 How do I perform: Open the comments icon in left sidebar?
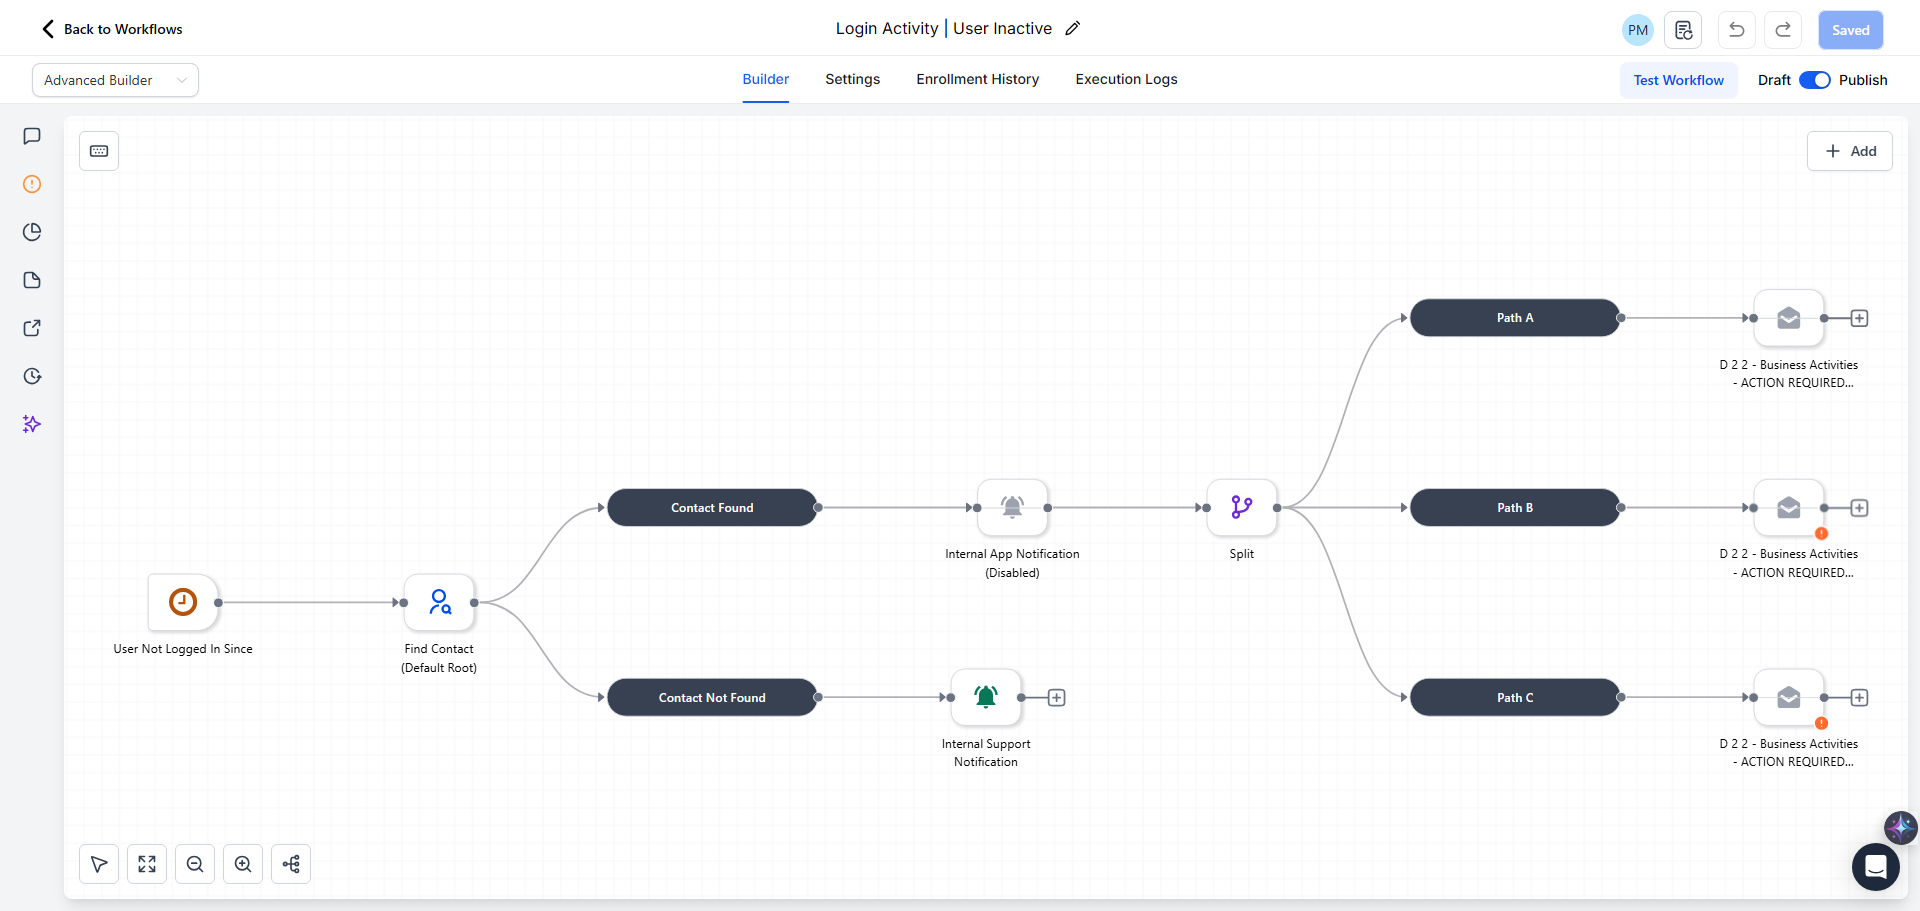[x=32, y=136]
